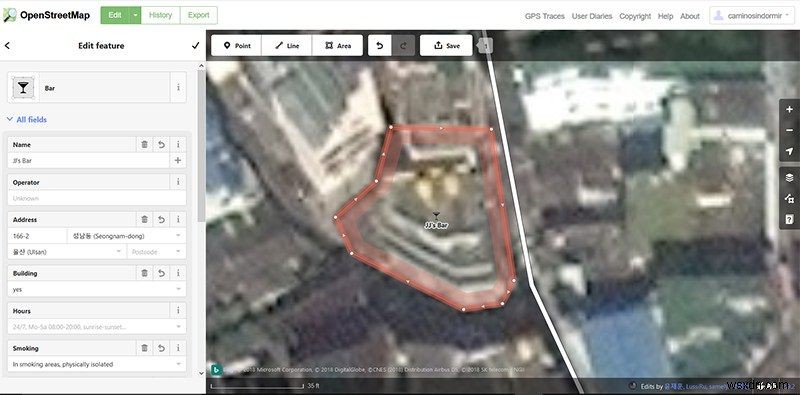
Task: Delete the Building field
Action: (x=144, y=274)
